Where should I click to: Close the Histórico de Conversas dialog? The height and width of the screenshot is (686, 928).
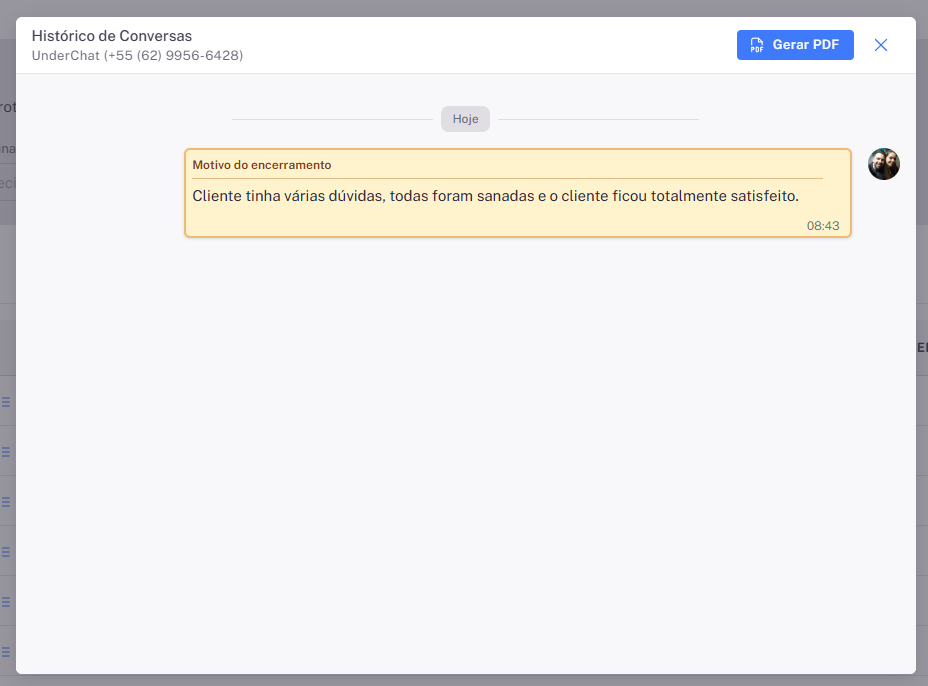pos(881,45)
